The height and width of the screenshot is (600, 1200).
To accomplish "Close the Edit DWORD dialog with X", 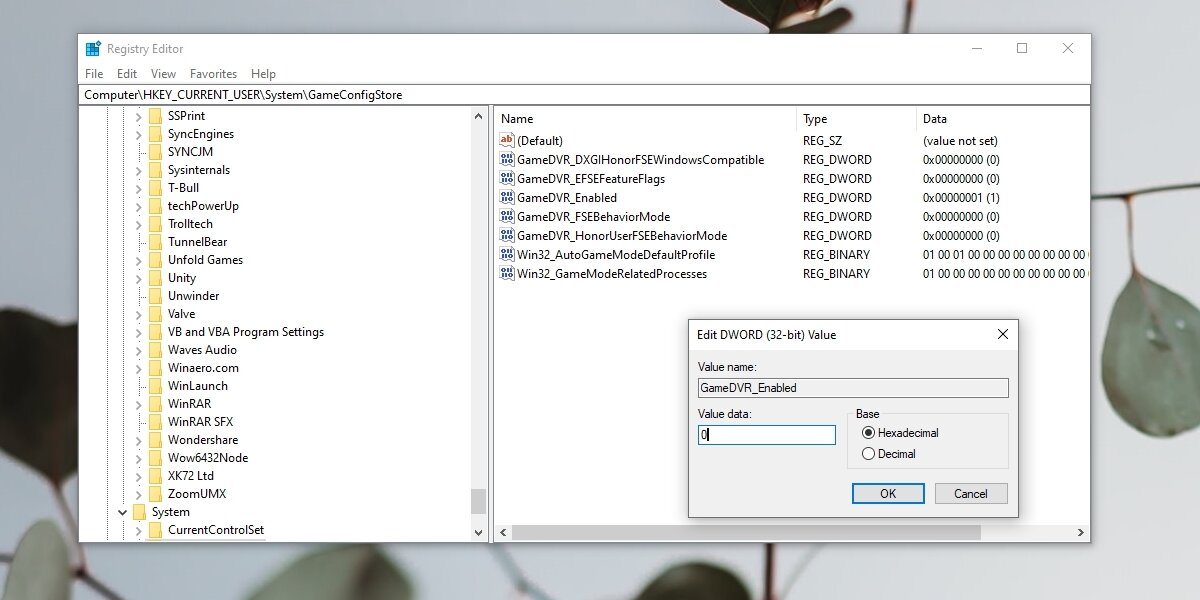I will [x=1003, y=334].
